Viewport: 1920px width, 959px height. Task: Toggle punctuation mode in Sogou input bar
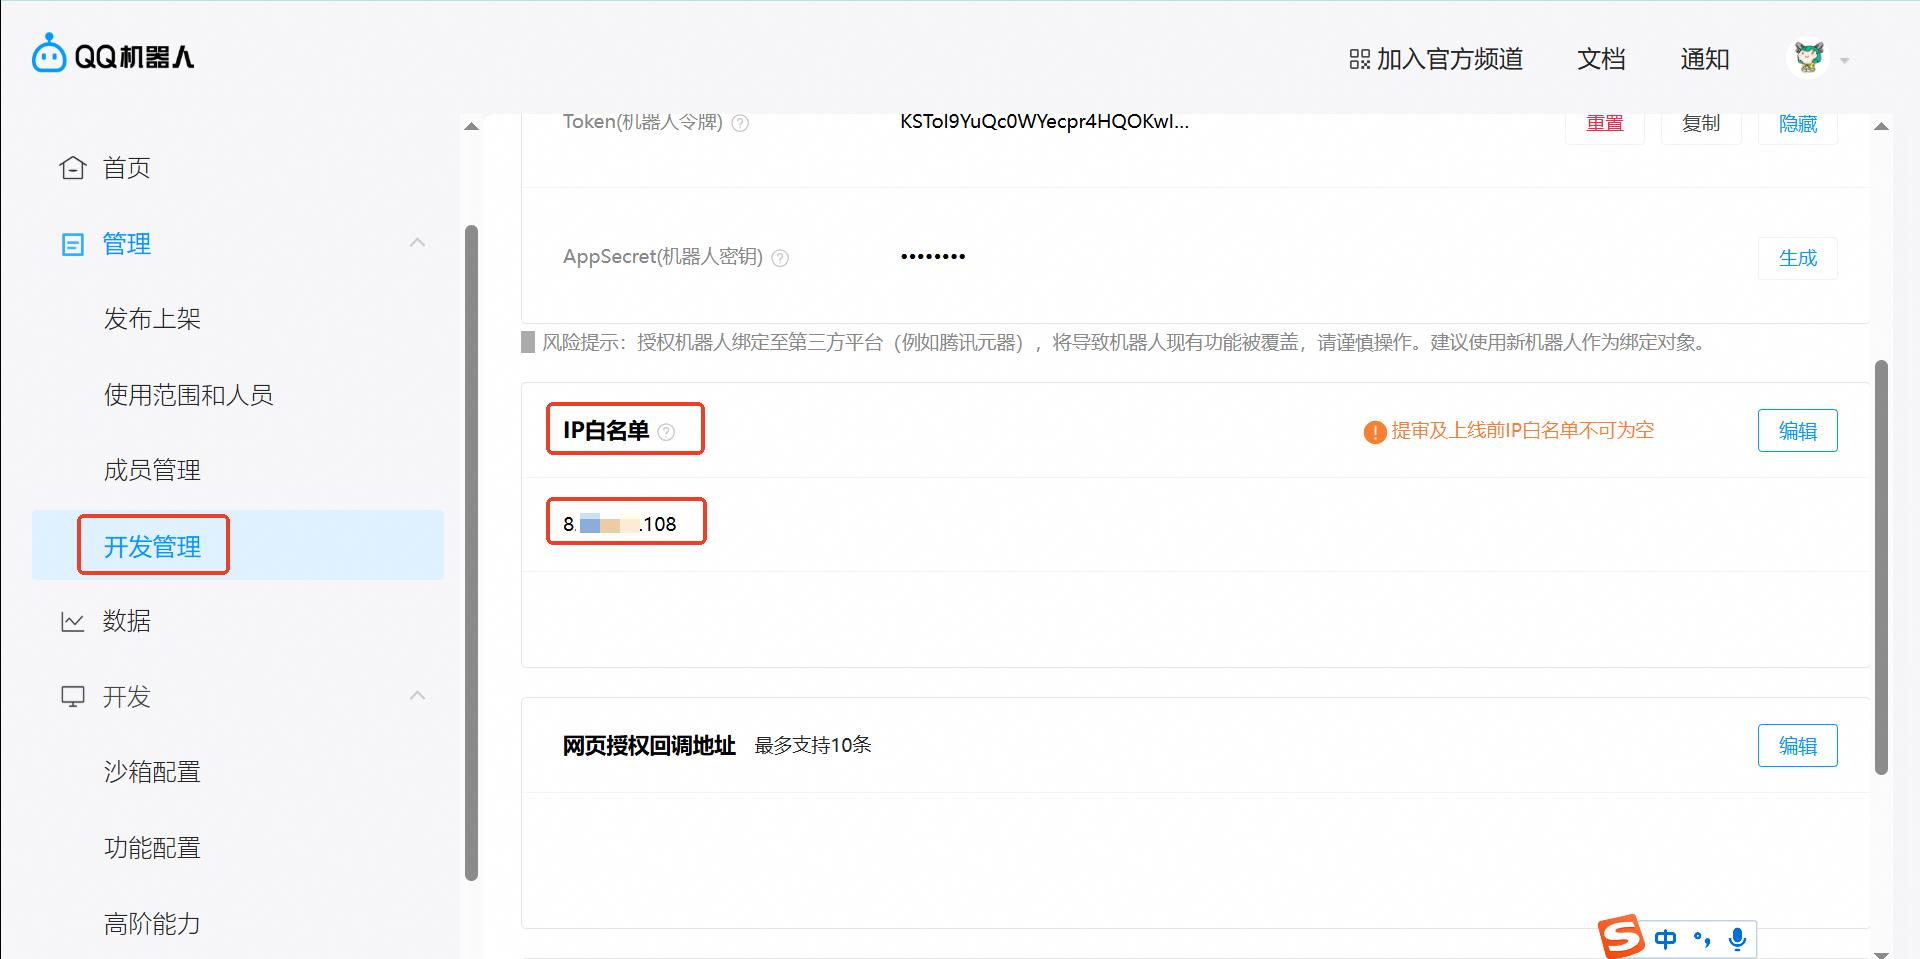point(1702,938)
